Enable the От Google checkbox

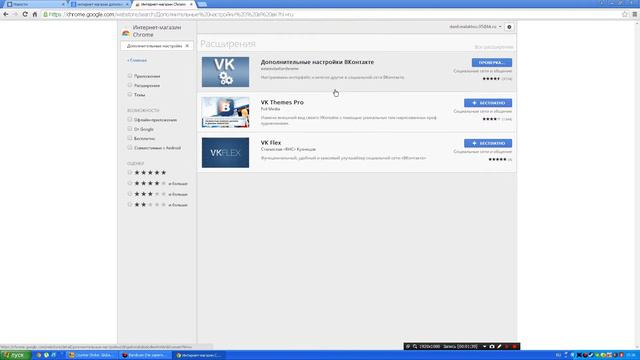tap(130, 129)
